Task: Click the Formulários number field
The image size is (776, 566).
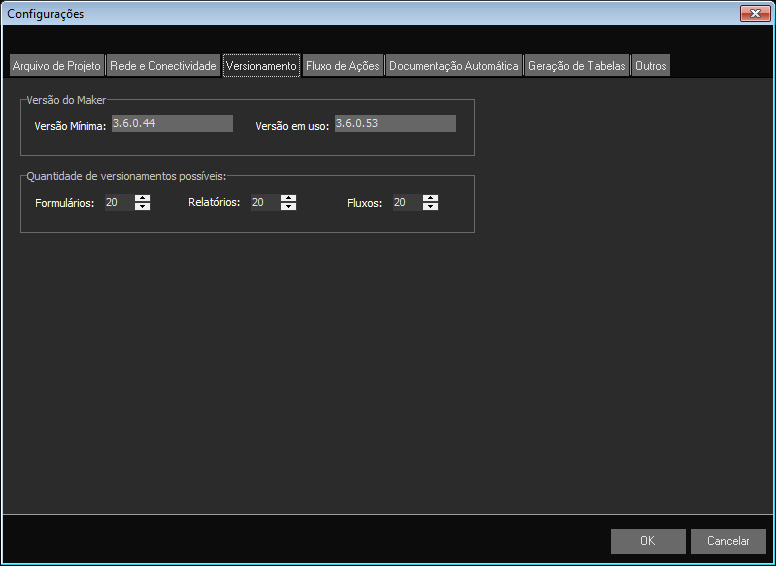Action: coord(118,203)
